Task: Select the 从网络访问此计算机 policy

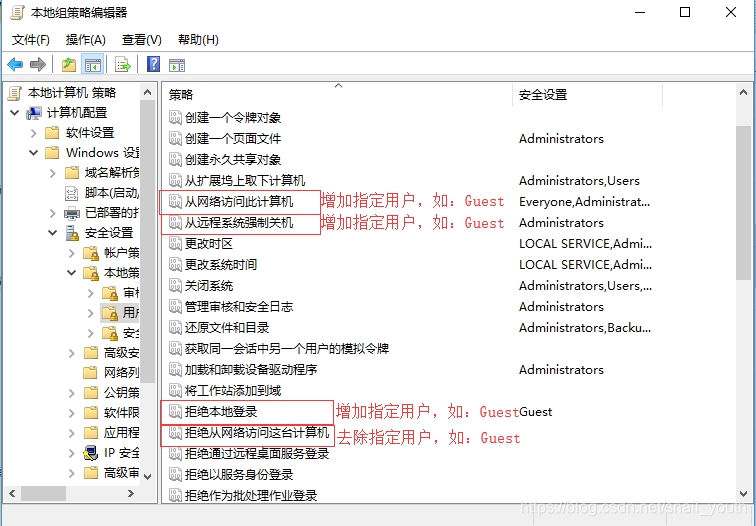Action: coord(239,202)
